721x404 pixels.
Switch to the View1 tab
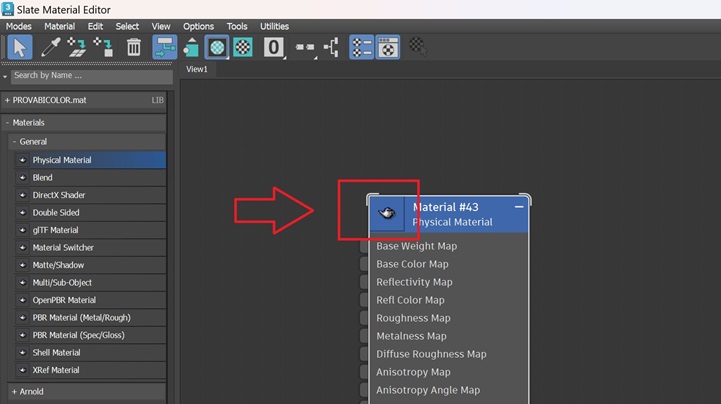click(x=197, y=69)
